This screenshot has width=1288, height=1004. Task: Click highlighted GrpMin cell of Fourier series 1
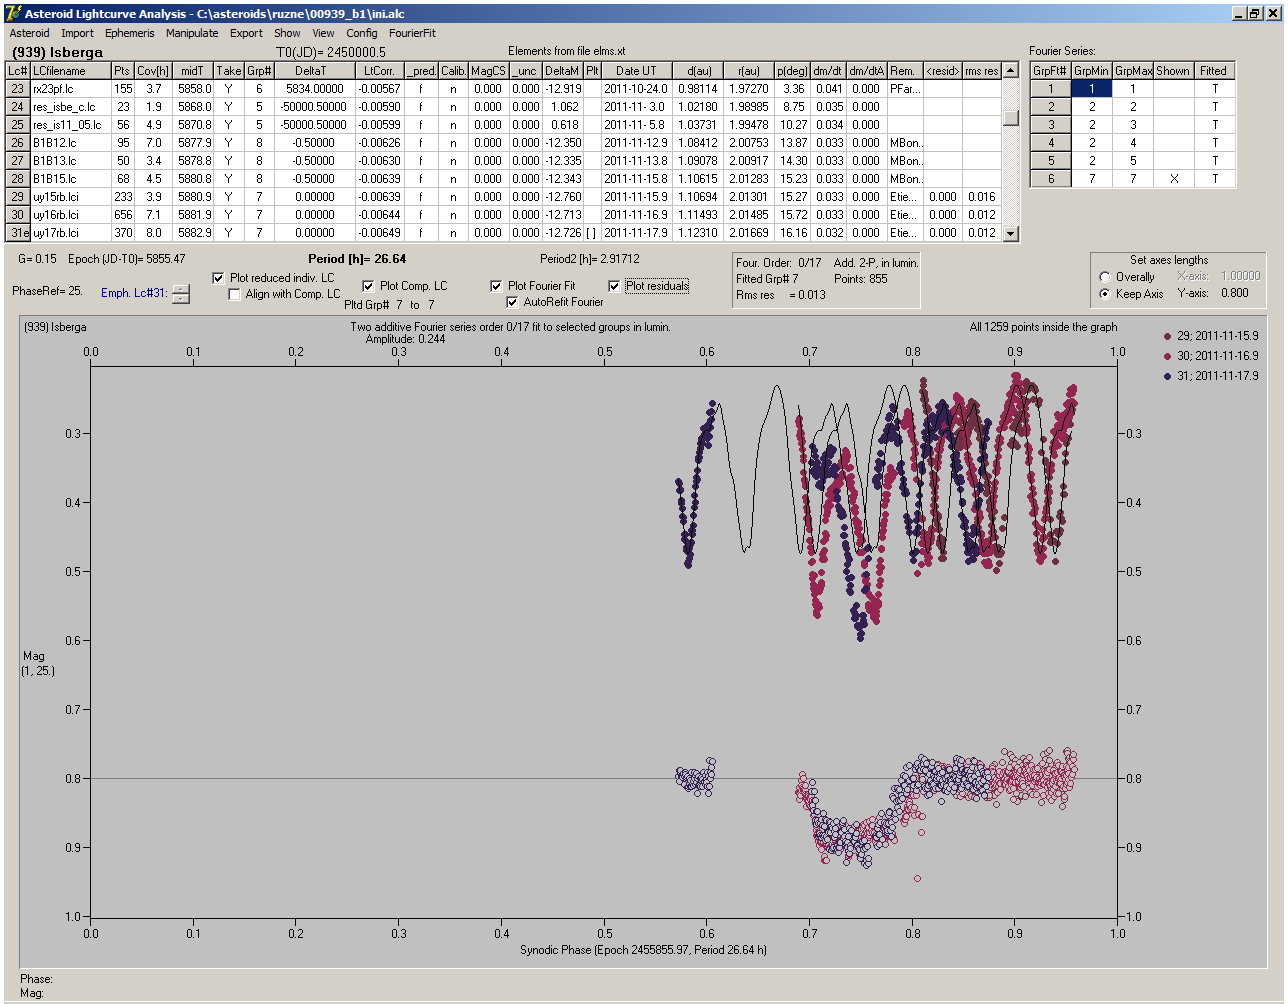1092,89
